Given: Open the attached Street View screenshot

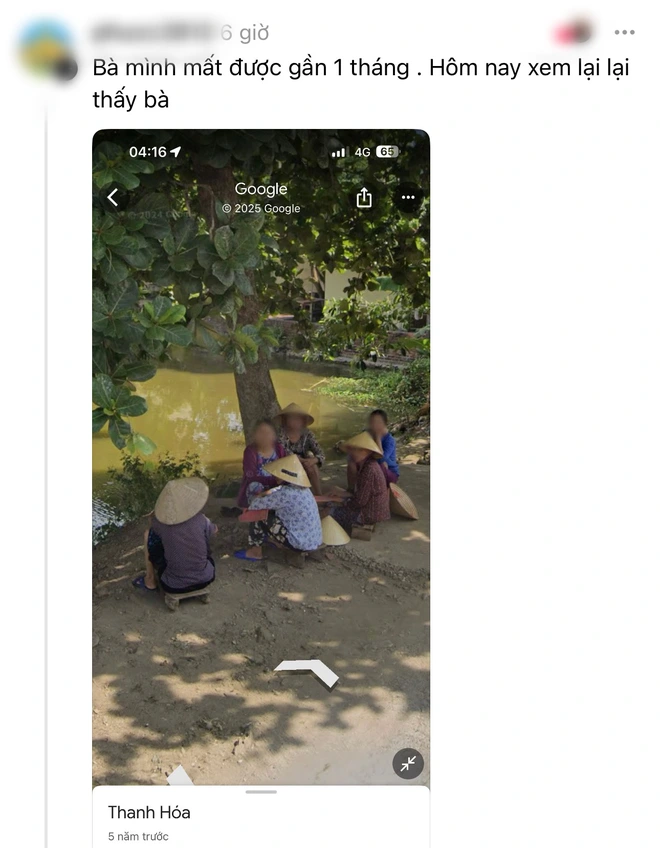Looking at the screenshot, I should [x=261, y=457].
